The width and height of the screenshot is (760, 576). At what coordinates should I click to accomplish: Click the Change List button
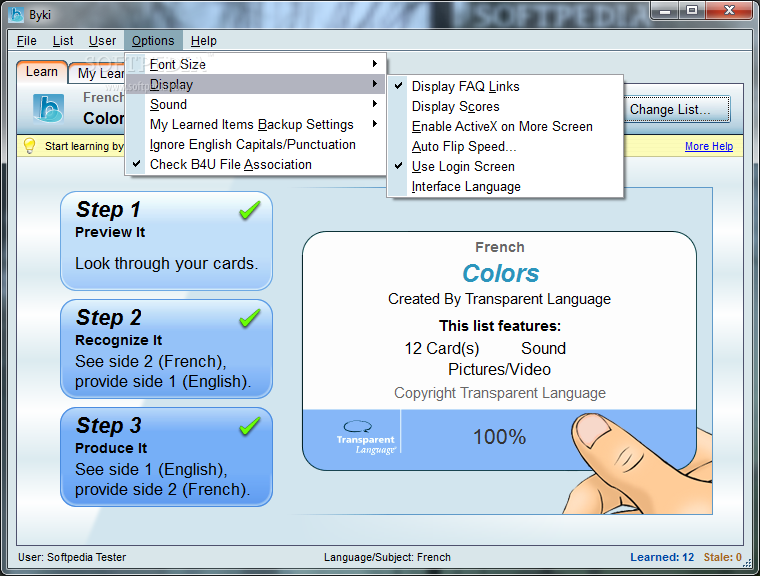click(x=677, y=110)
